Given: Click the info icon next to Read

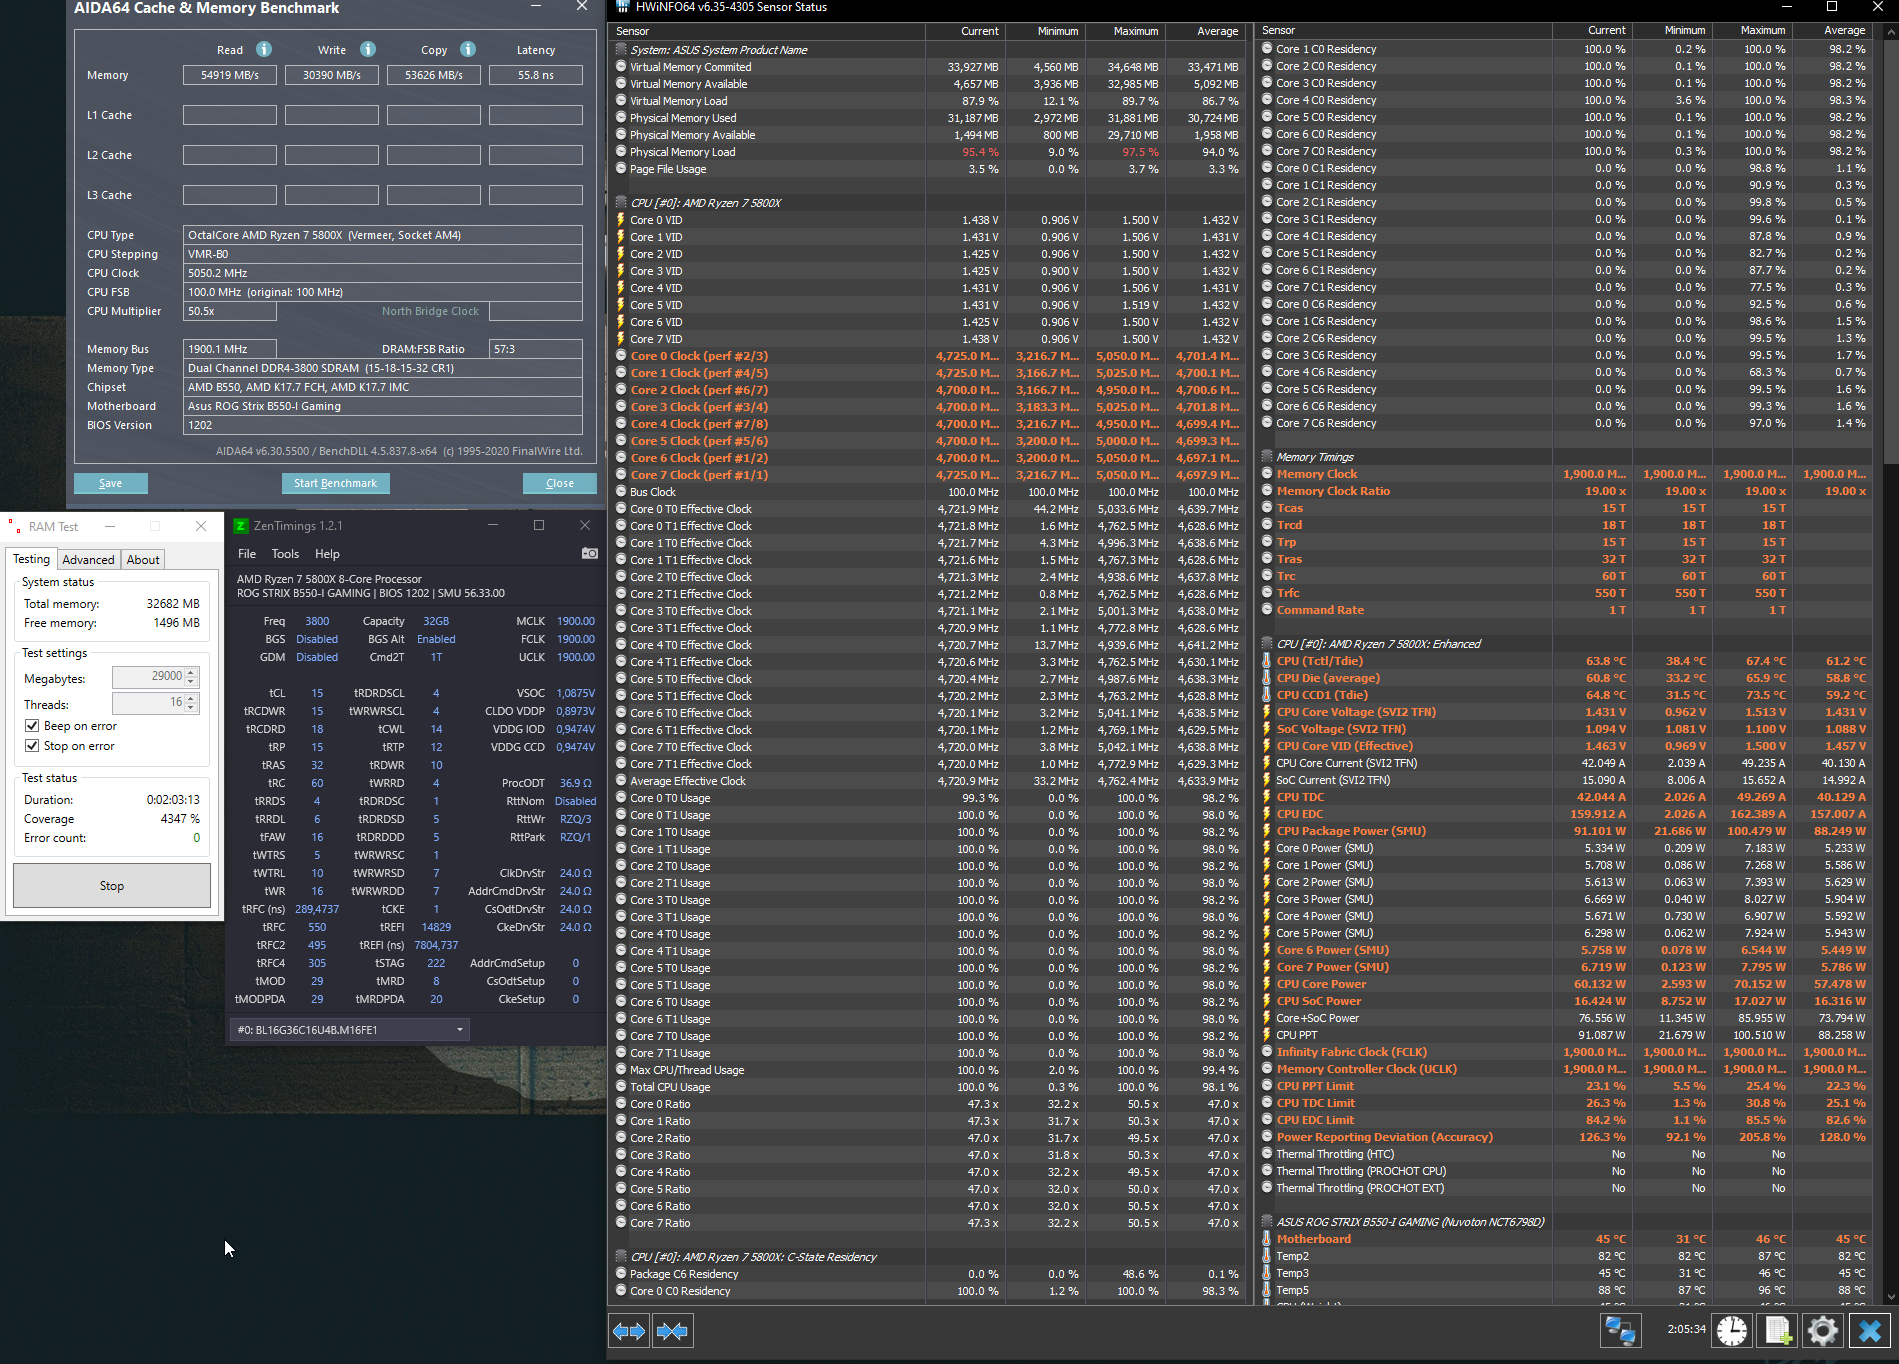Looking at the screenshot, I should click(264, 49).
